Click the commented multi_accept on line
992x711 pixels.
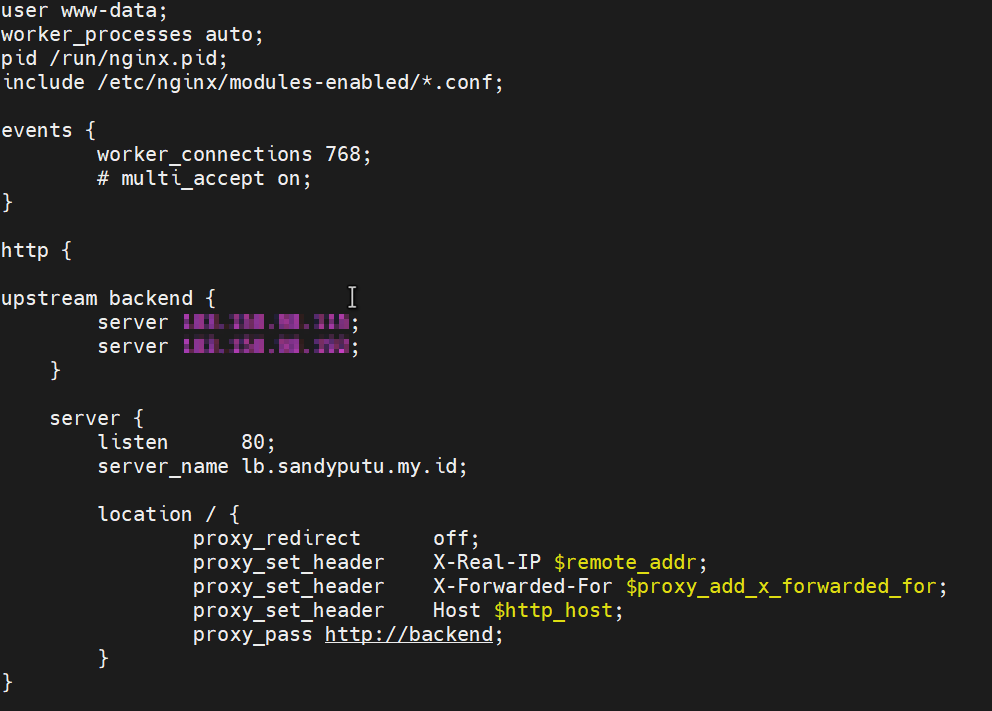click(204, 178)
